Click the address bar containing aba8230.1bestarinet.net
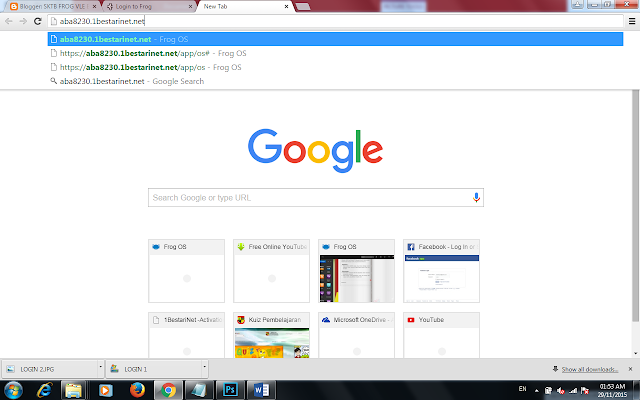This screenshot has height=400, width=640. 335,21
